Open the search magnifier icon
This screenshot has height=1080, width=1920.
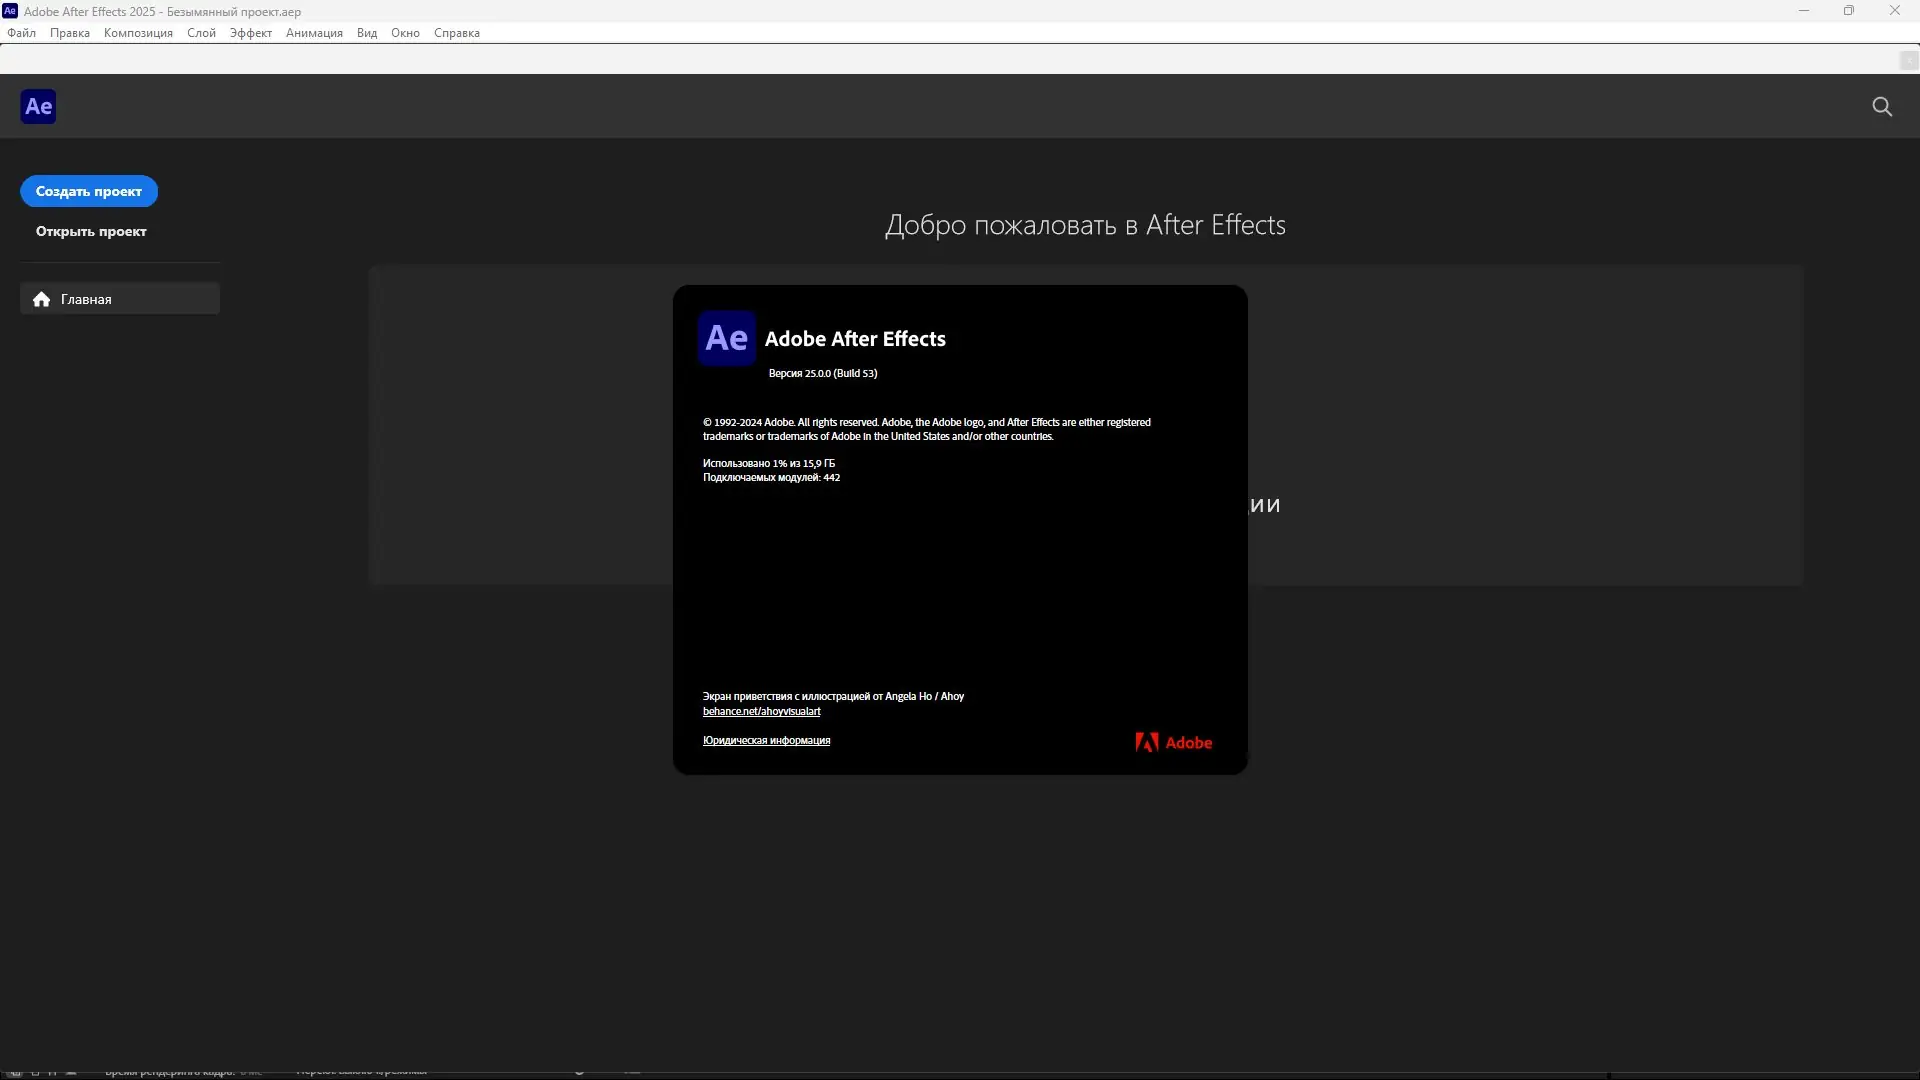pyautogui.click(x=1882, y=107)
